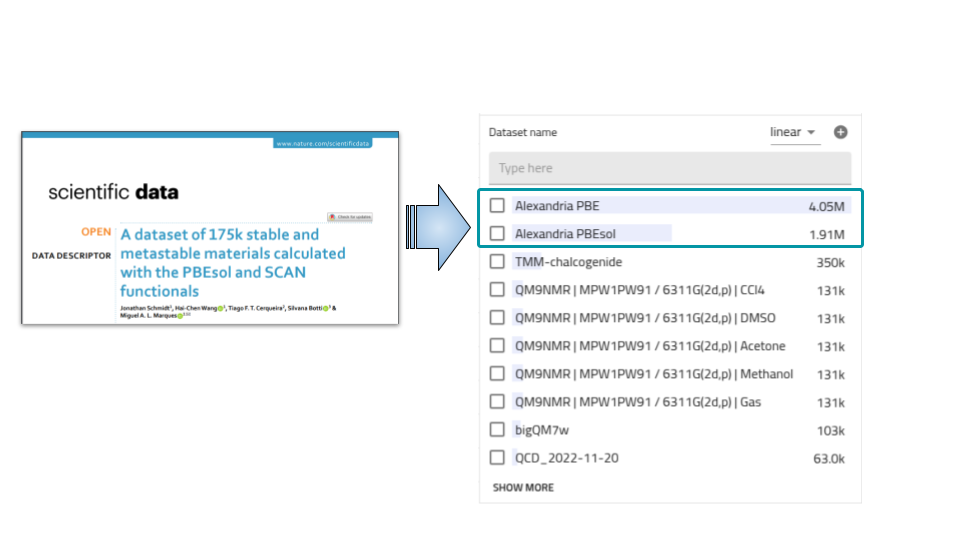Expand the list with SHOW MORE
Viewport: 960px width, 540px height.
523,488
